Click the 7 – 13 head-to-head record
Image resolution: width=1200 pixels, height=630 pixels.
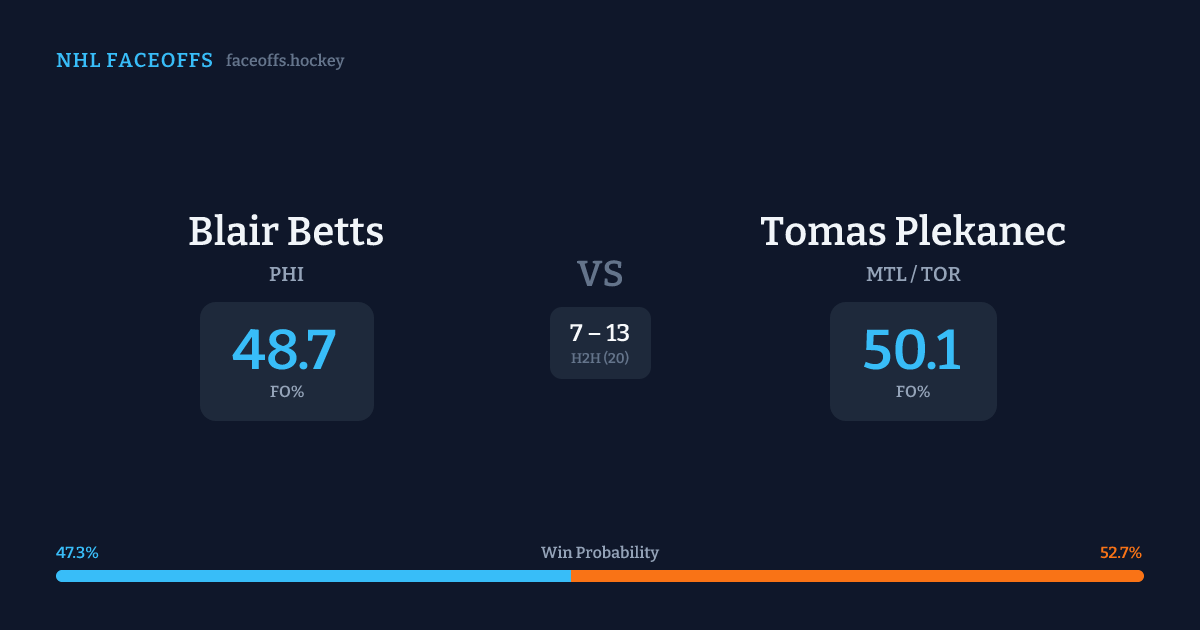(x=600, y=333)
